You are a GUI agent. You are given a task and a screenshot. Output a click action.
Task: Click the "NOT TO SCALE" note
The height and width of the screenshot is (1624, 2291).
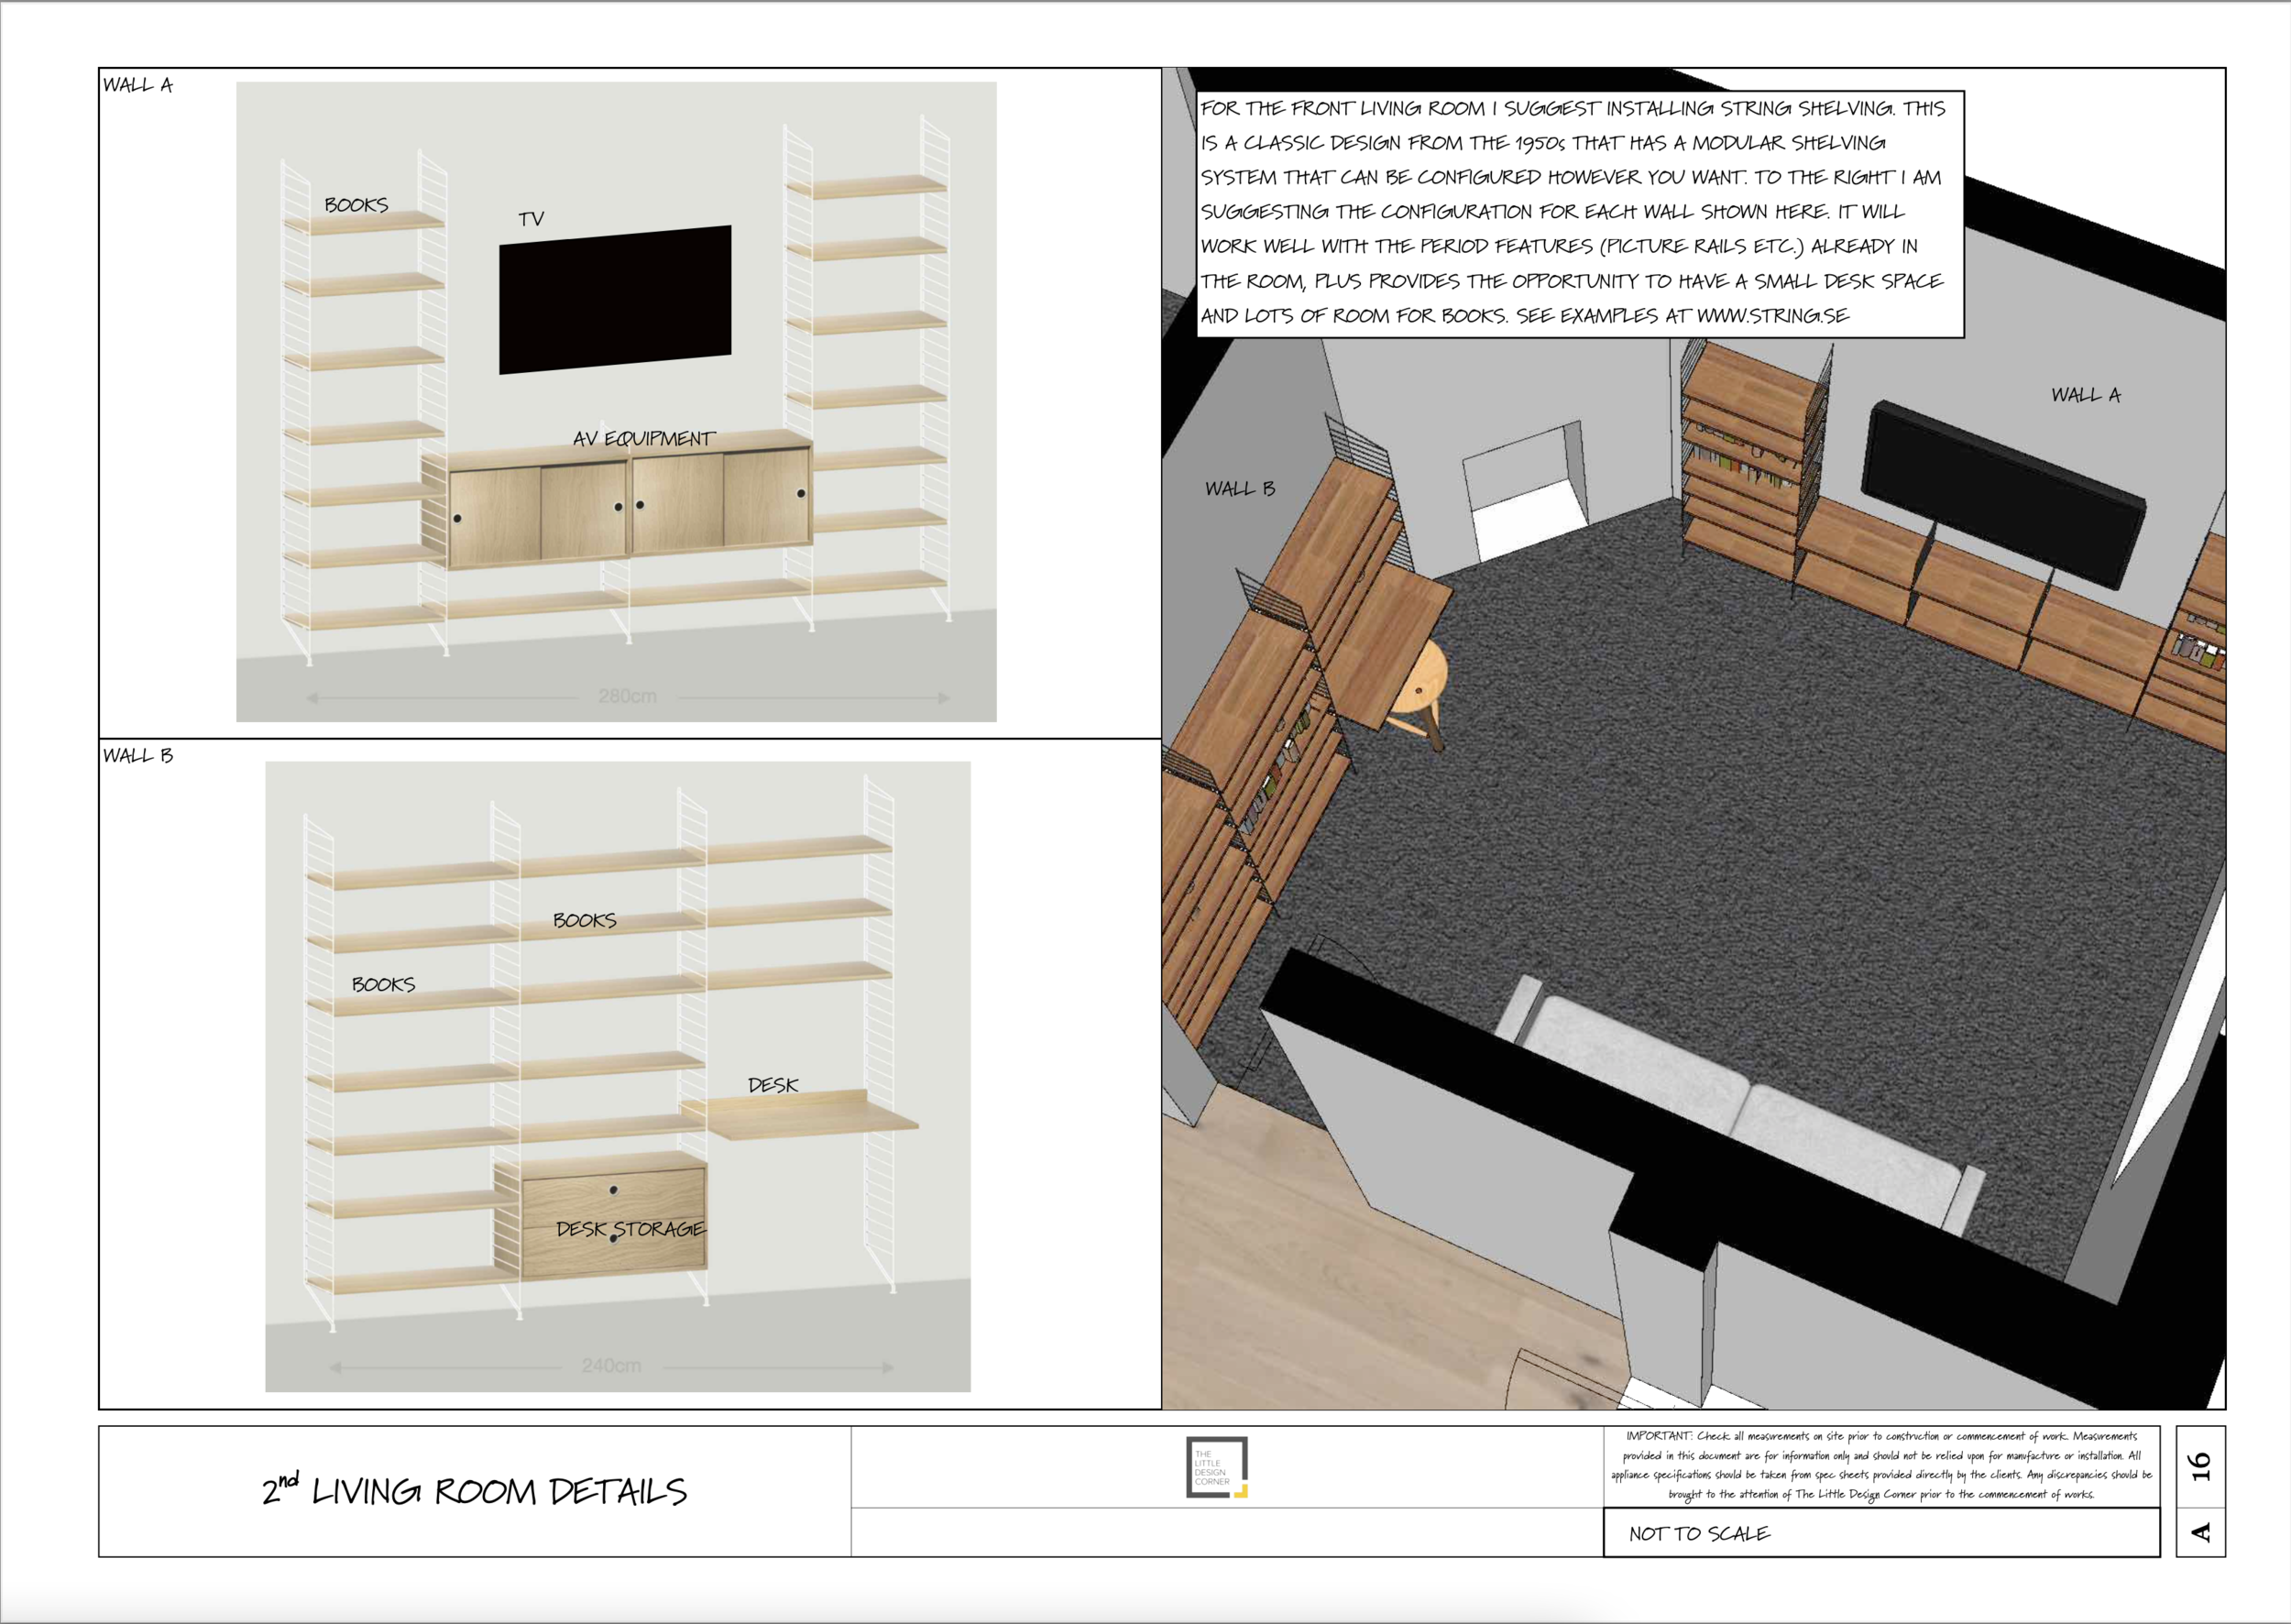(x=1699, y=1533)
